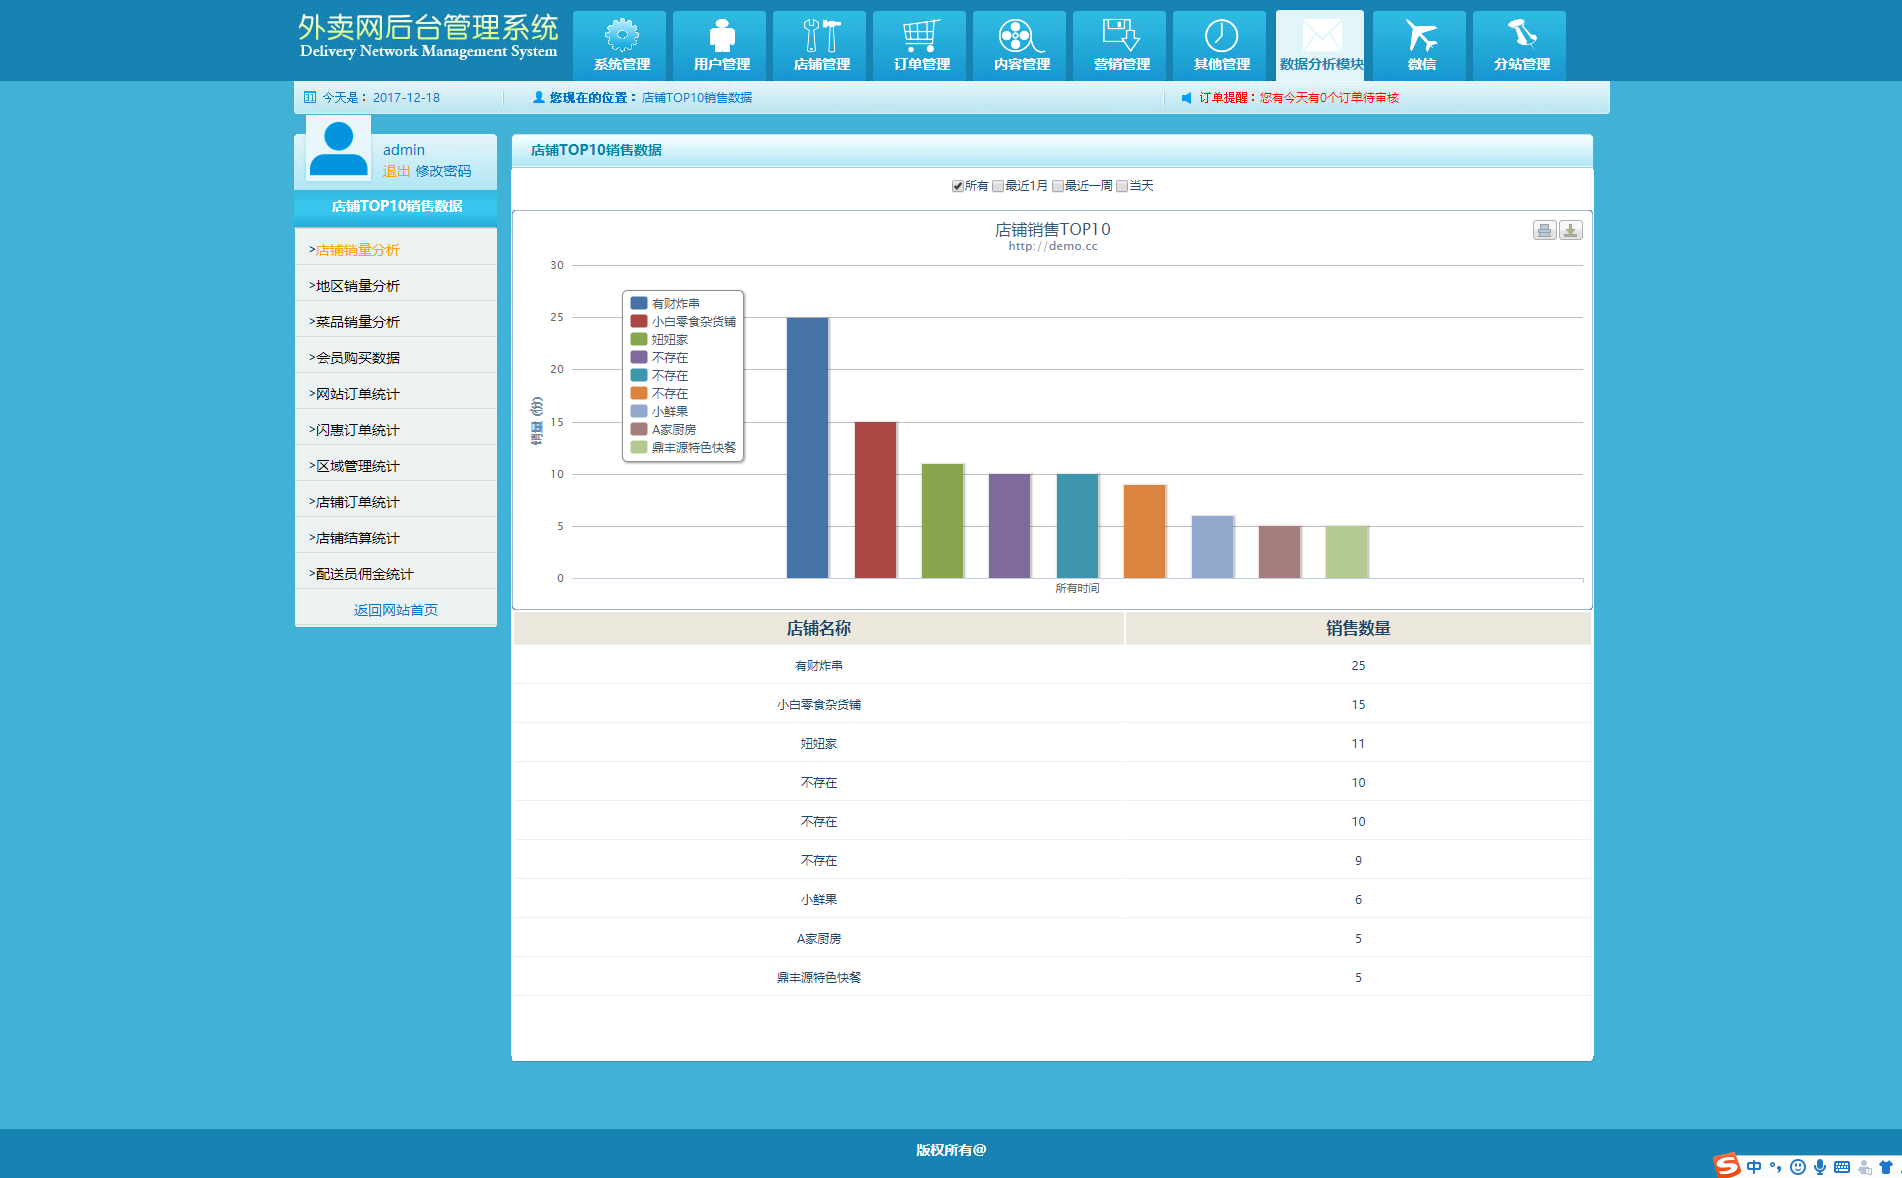Screen dimensions: 1902x1178
Task: Click the 修改密码 link
Action: [443, 171]
